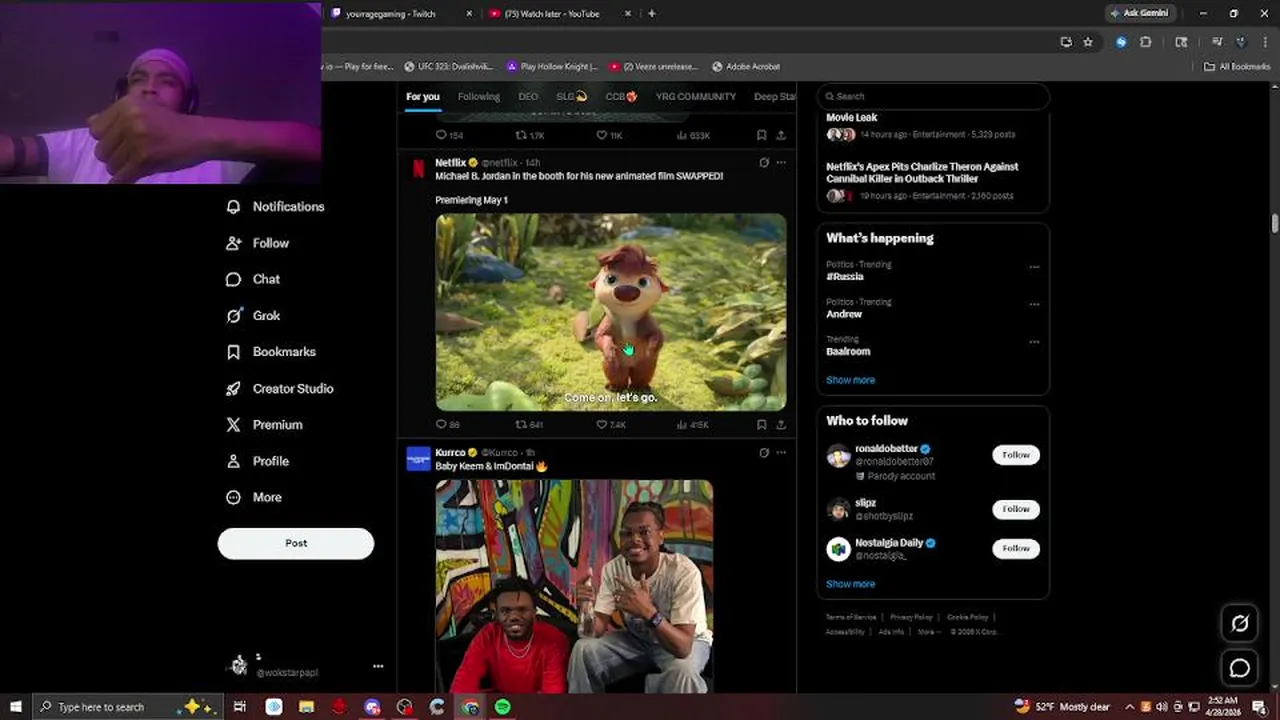Image resolution: width=1280 pixels, height=720 pixels.
Task: Click the taskbar search box
Action: [x=126, y=707]
